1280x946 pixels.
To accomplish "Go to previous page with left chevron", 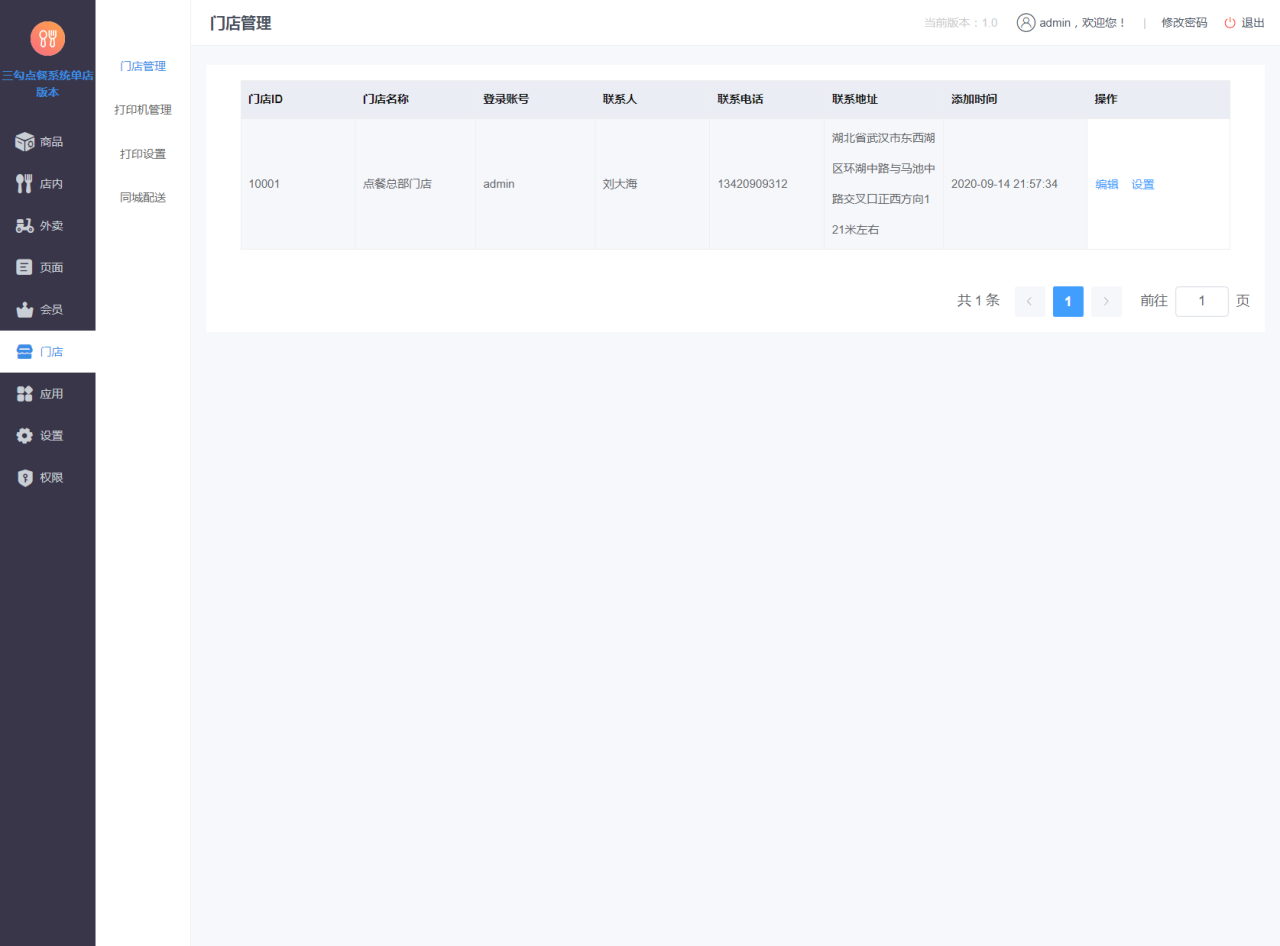I will pos(1030,301).
